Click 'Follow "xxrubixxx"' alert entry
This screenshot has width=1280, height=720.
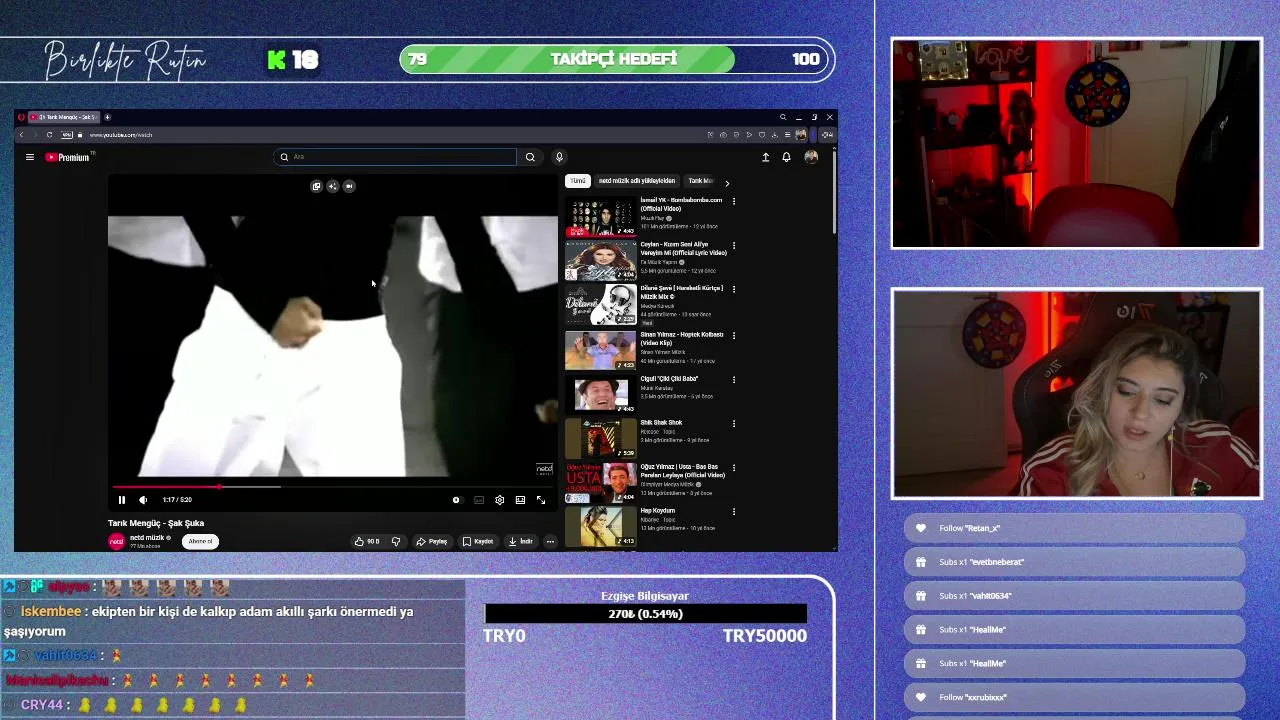pos(1075,697)
